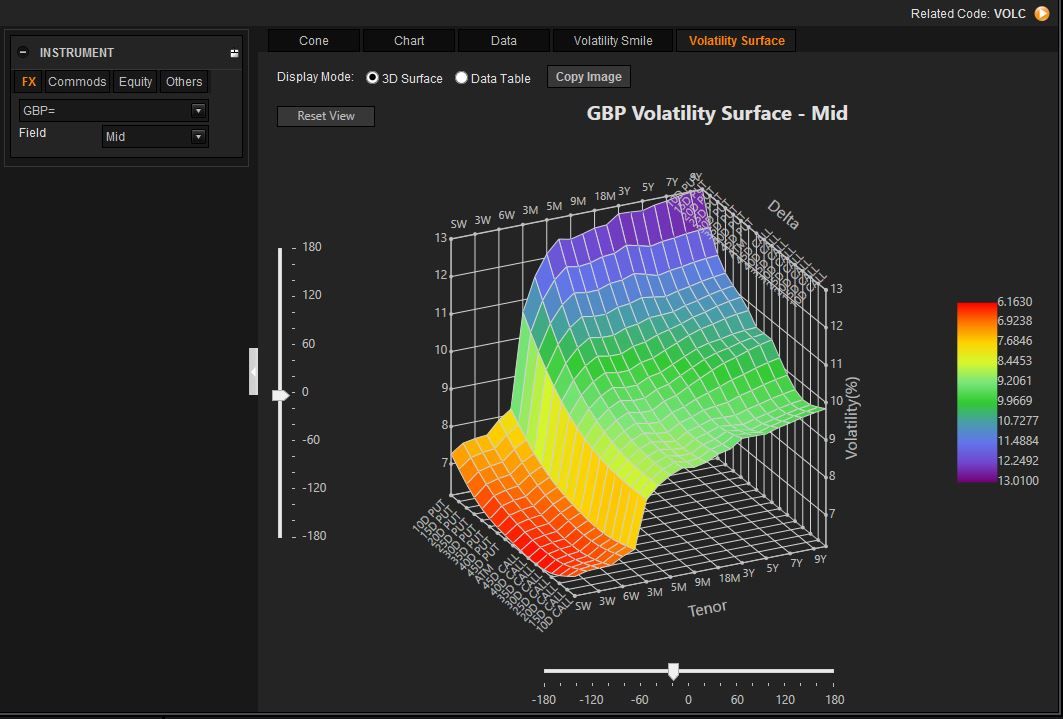Viewport: 1063px width, 719px height.
Task: Click the 'Related Code: VOLC' text
Action: [x=968, y=14]
